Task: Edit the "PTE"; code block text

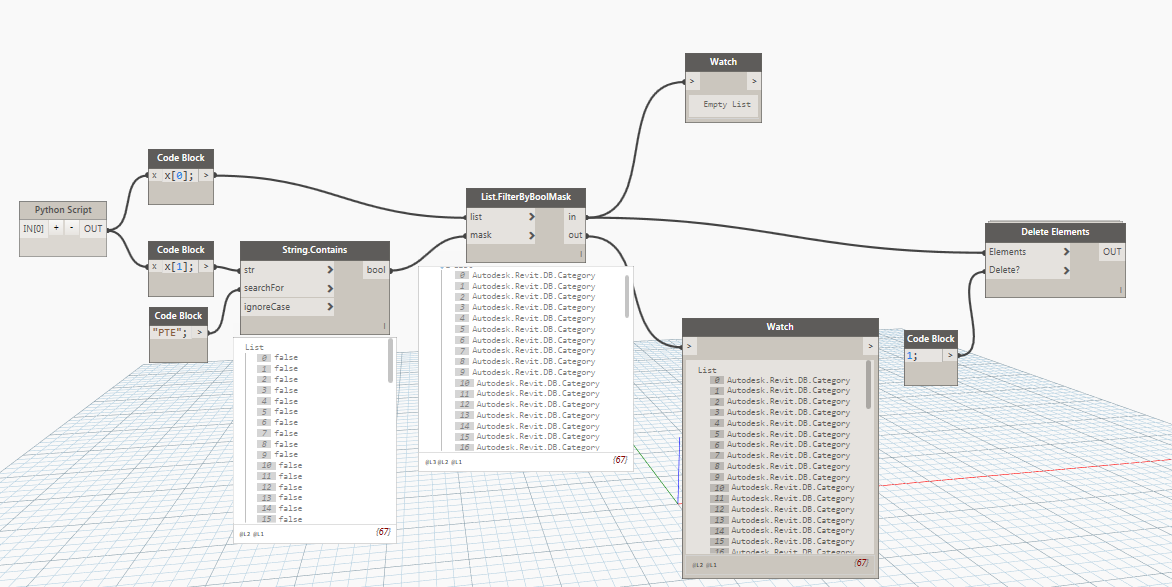Action: pos(171,333)
